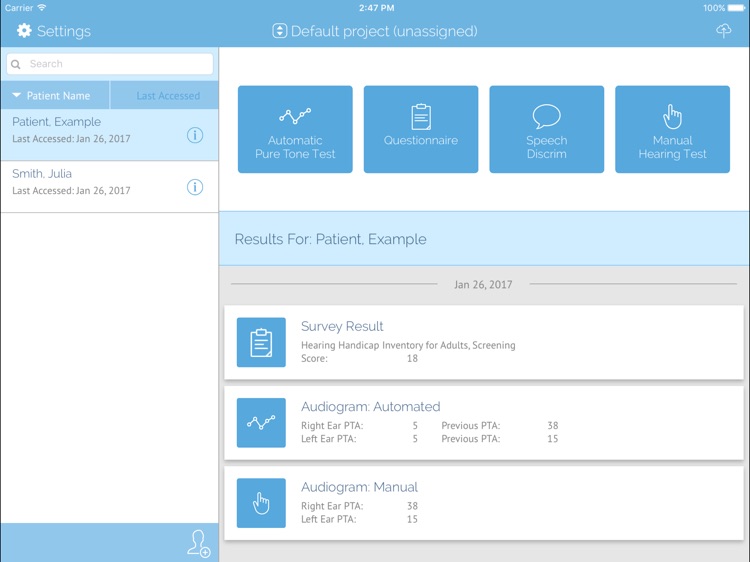This screenshot has height=562, width=750.
Task: Click the Settings label in header
Action: pos(64,32)
